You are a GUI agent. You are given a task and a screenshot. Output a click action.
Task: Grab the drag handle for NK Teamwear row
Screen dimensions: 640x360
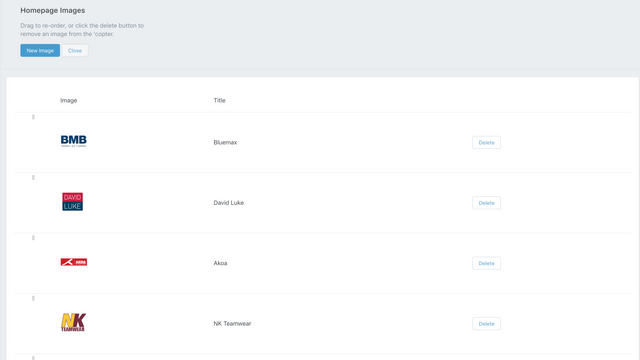point(33,298)
